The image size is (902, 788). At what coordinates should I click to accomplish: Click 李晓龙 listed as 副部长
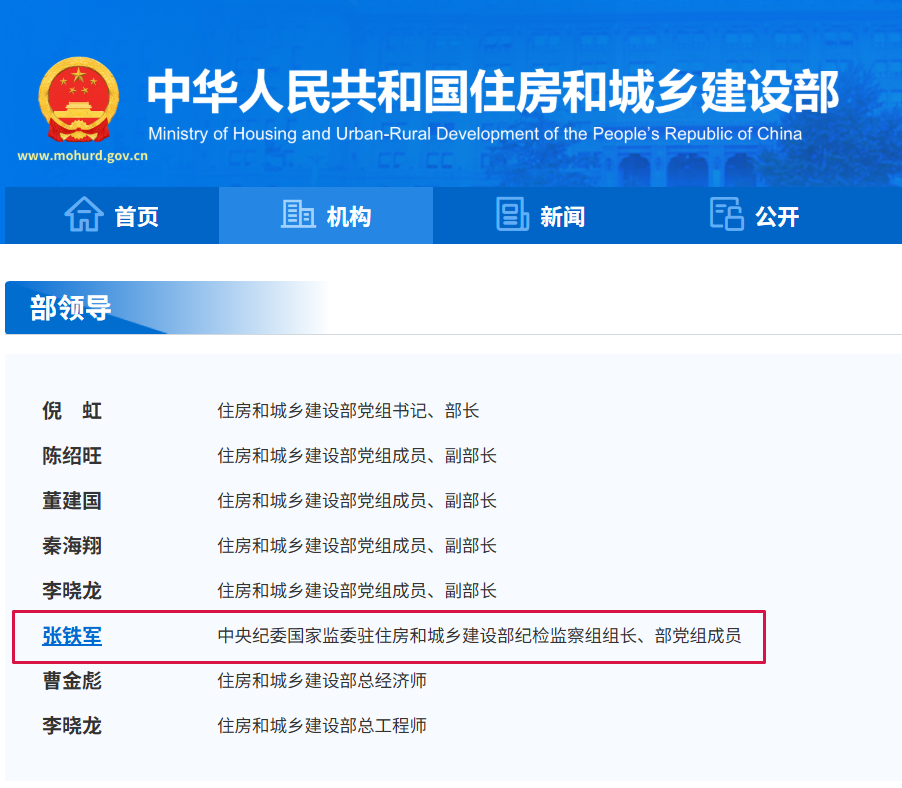(x=72, y=591)
